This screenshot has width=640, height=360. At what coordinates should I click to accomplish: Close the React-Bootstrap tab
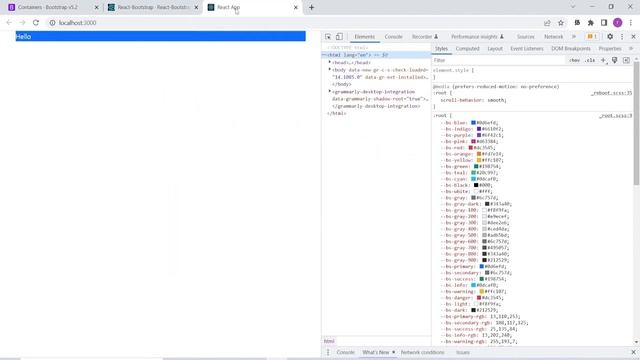click(196, 7)
